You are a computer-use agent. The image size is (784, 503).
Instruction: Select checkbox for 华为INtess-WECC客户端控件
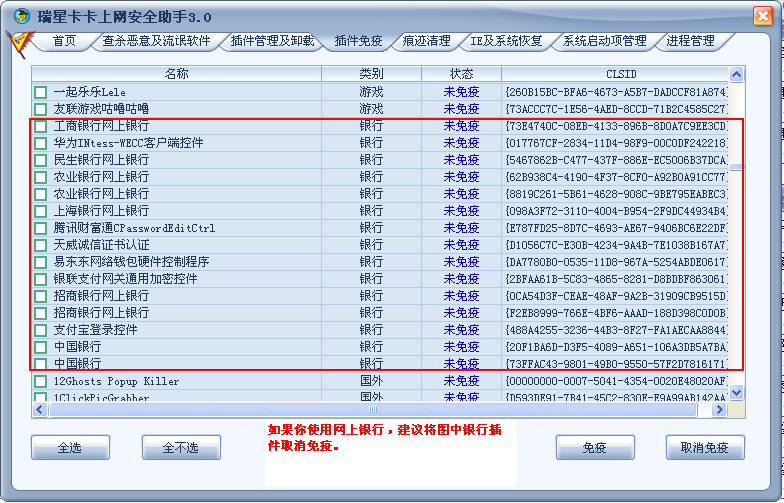click(40, 143)
